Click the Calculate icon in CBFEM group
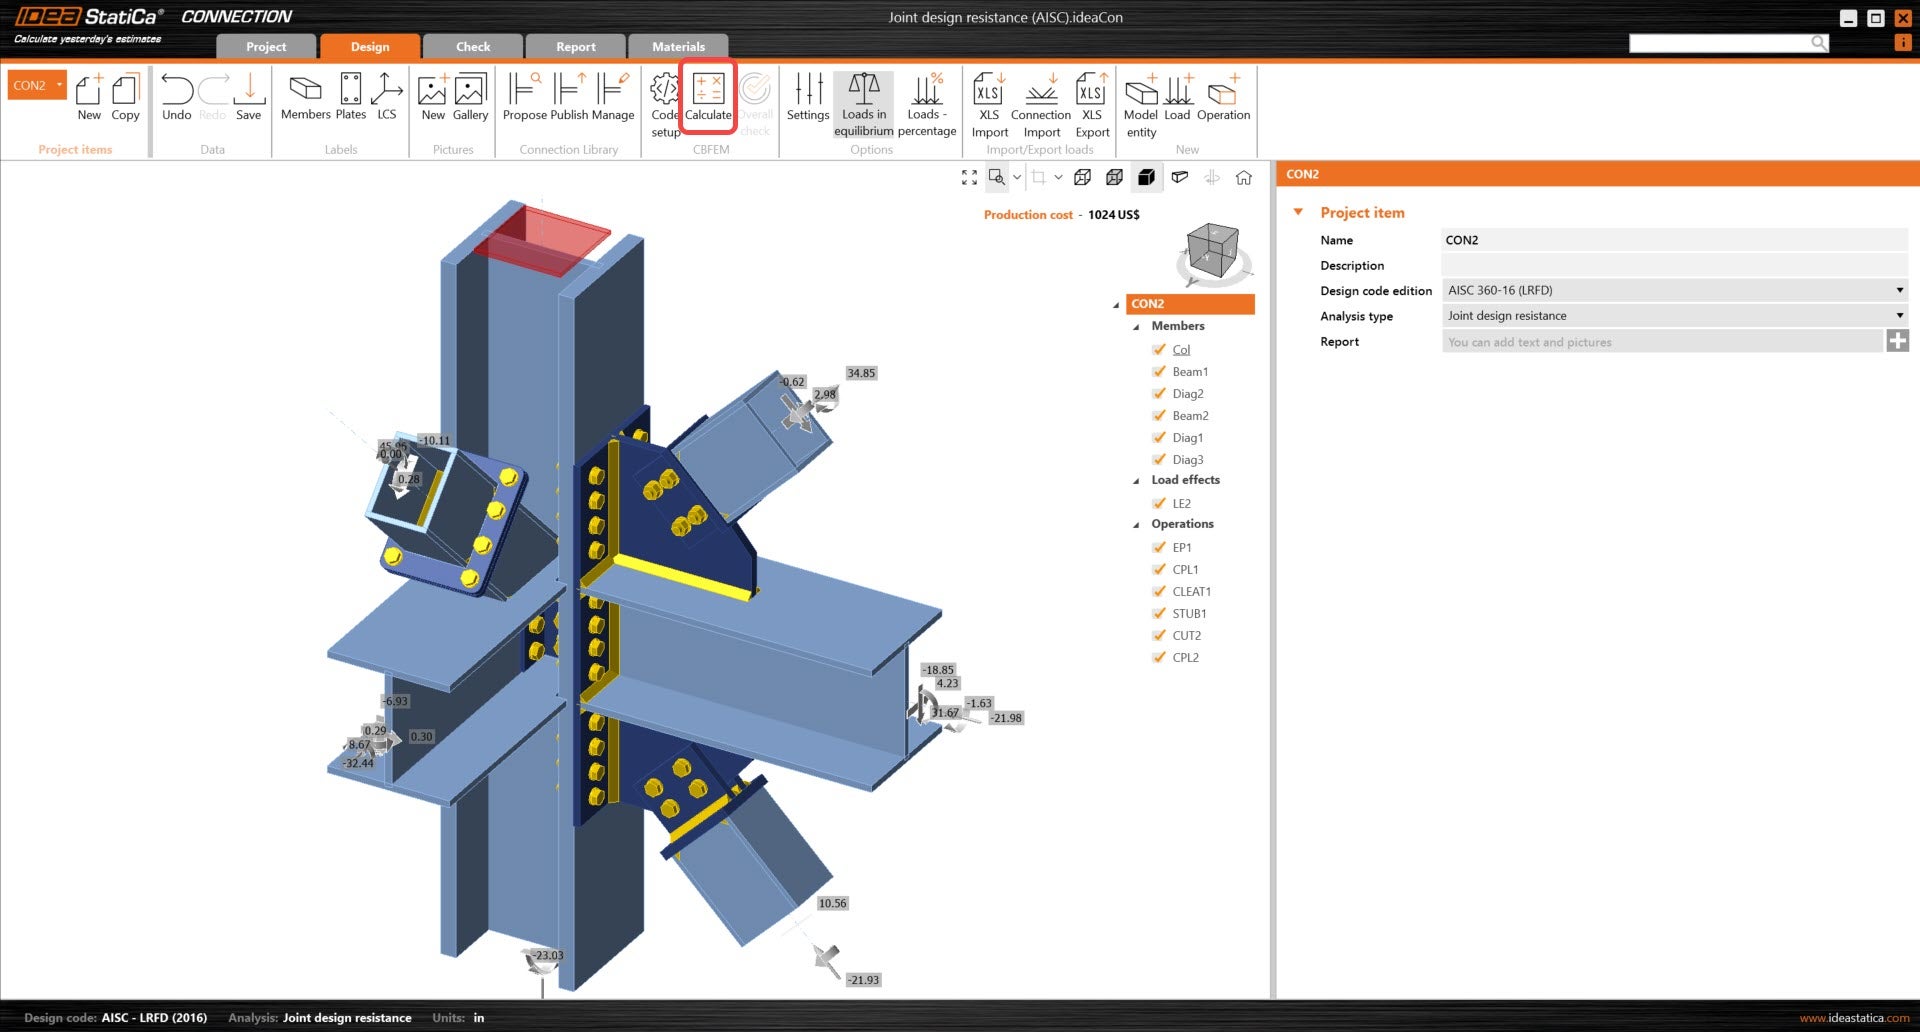Screen dimensions: 1920x1032 click(x=708, y=98)
